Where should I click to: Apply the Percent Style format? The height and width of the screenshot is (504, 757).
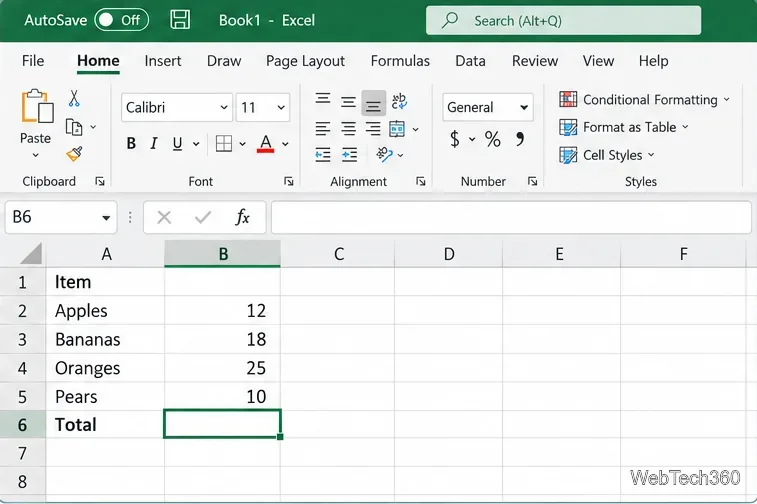[x=493, y=139]
